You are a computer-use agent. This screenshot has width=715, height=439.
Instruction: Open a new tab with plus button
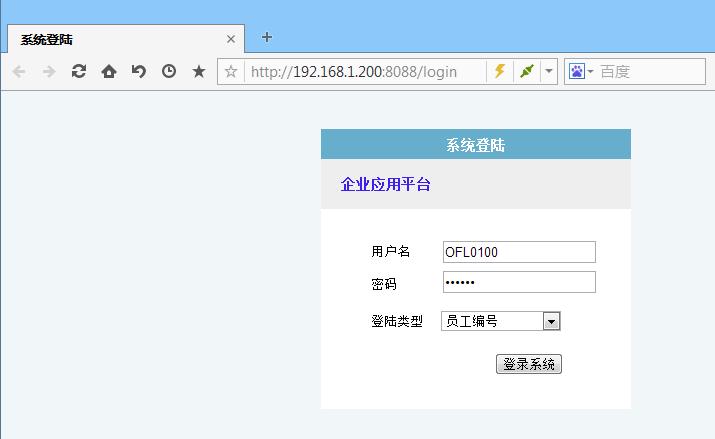click(x=267, y=38)
